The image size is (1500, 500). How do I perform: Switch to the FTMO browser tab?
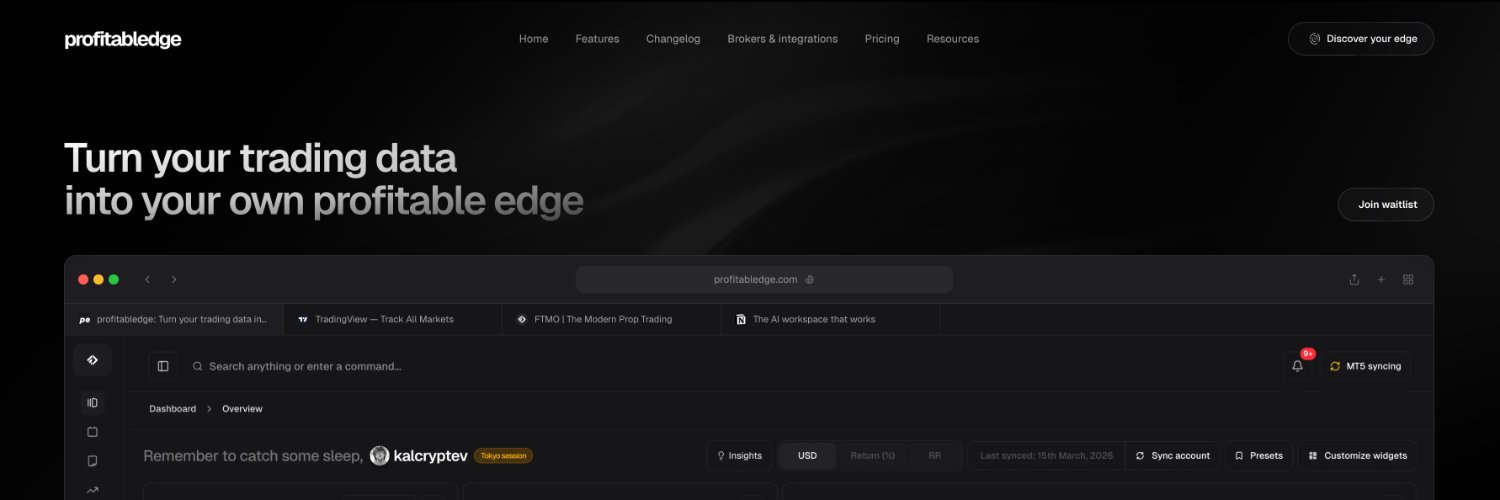coord(611,319)
